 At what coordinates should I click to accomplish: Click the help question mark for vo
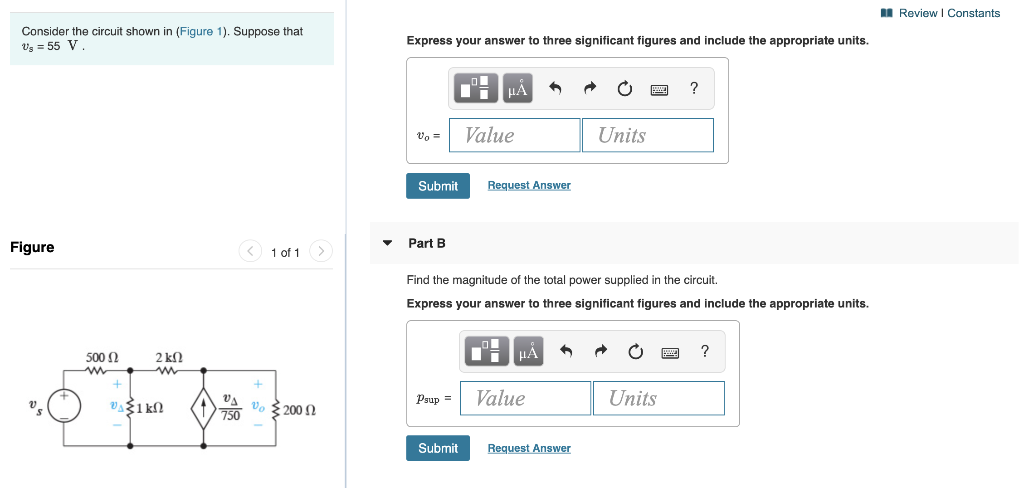click(694, 88)
